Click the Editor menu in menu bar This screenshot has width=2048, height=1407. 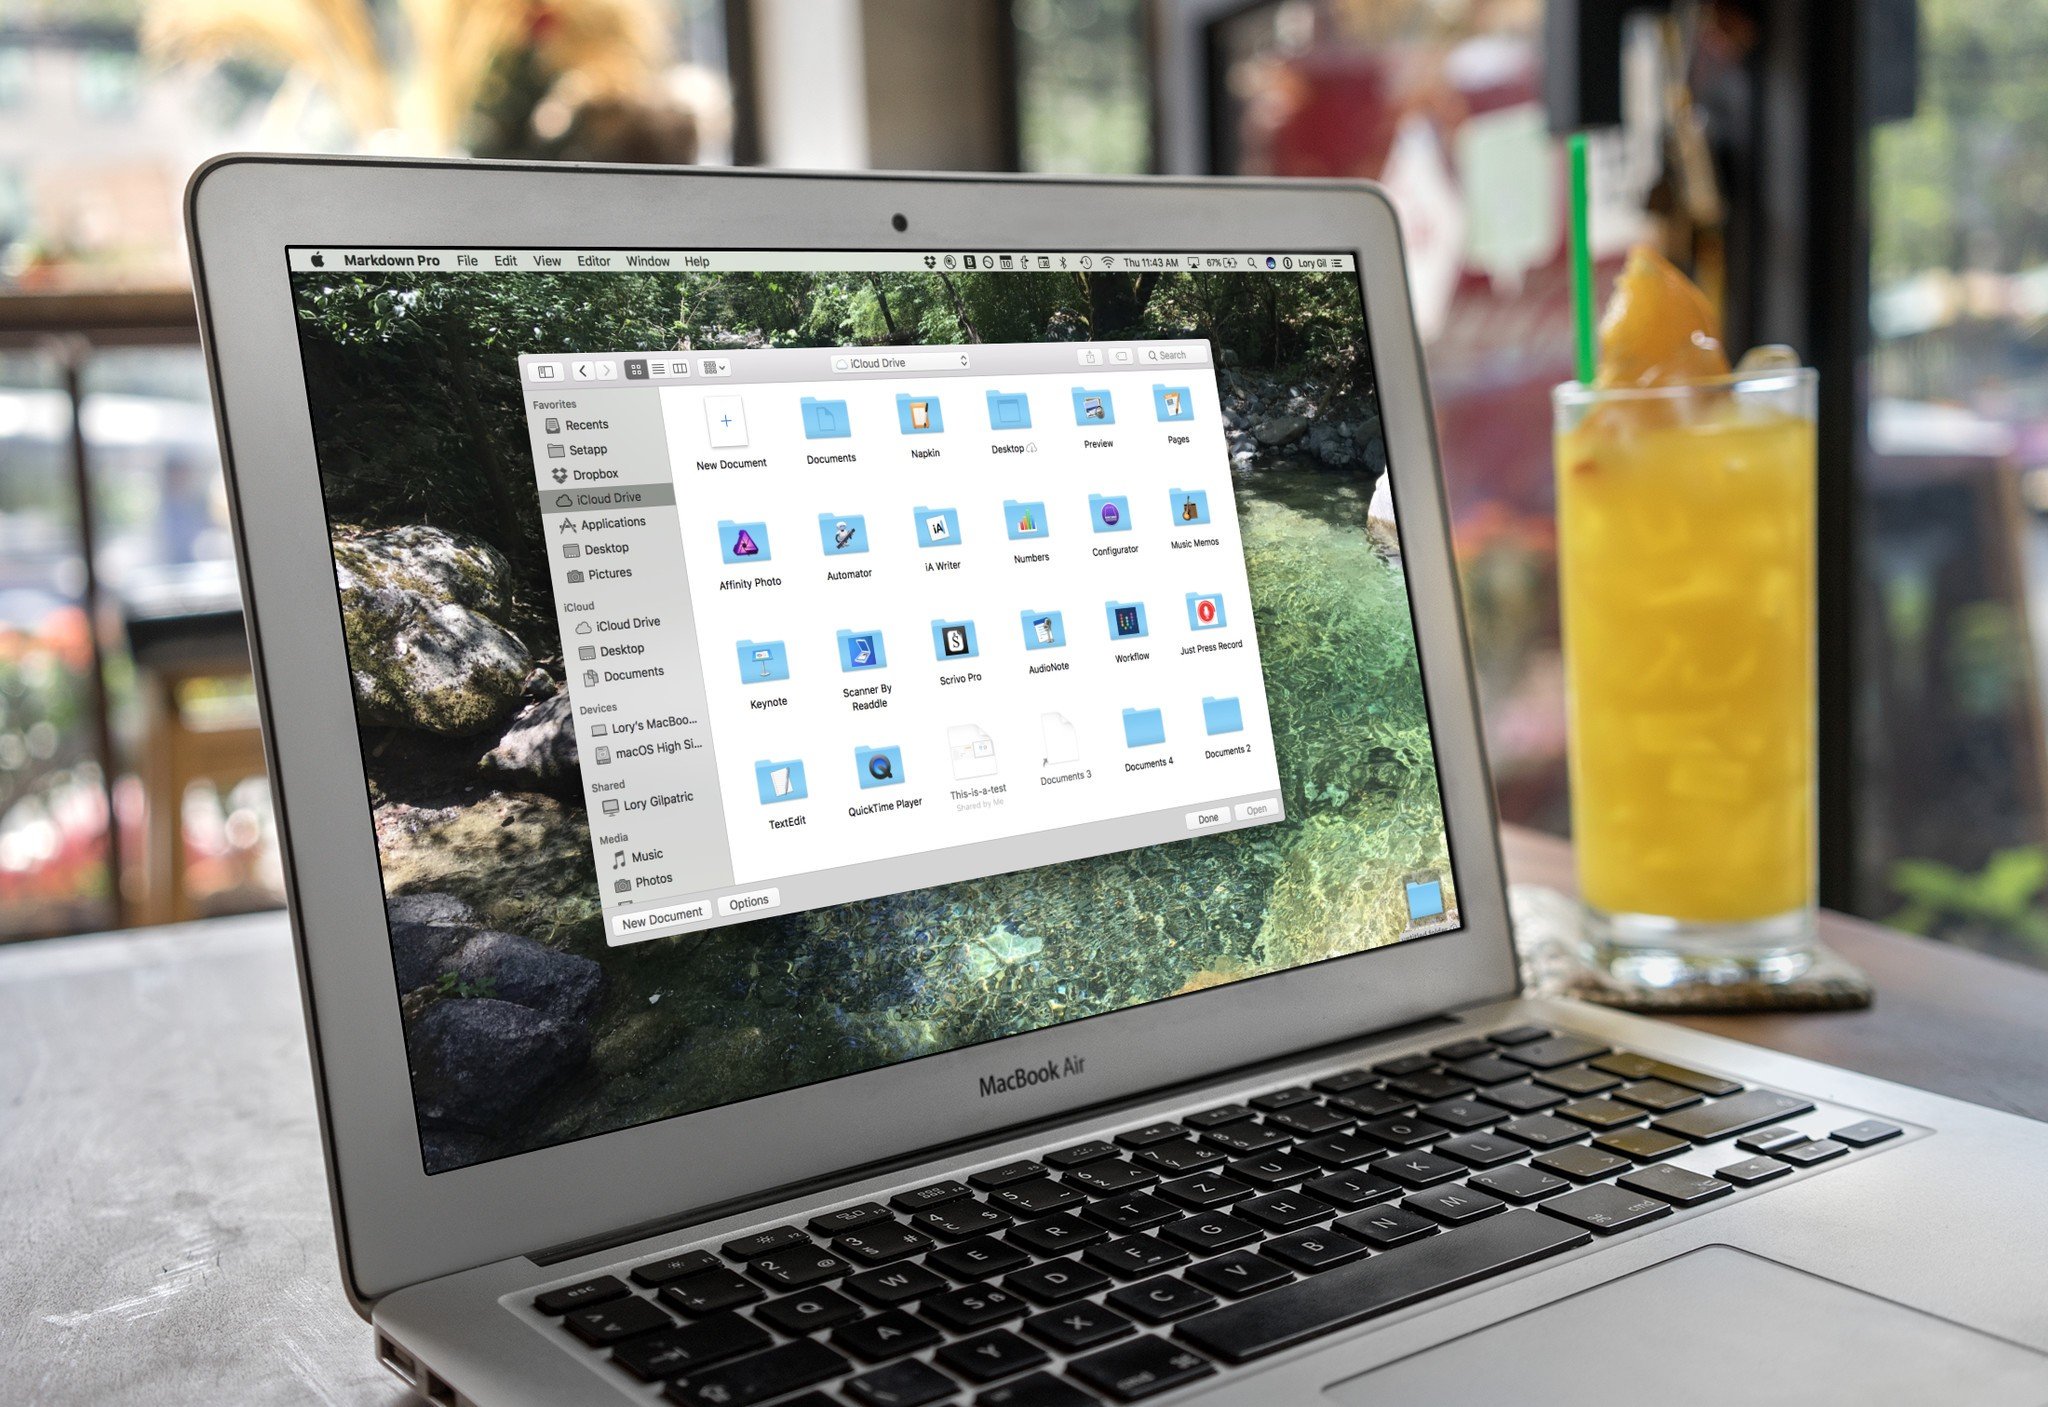click(596, 260)
